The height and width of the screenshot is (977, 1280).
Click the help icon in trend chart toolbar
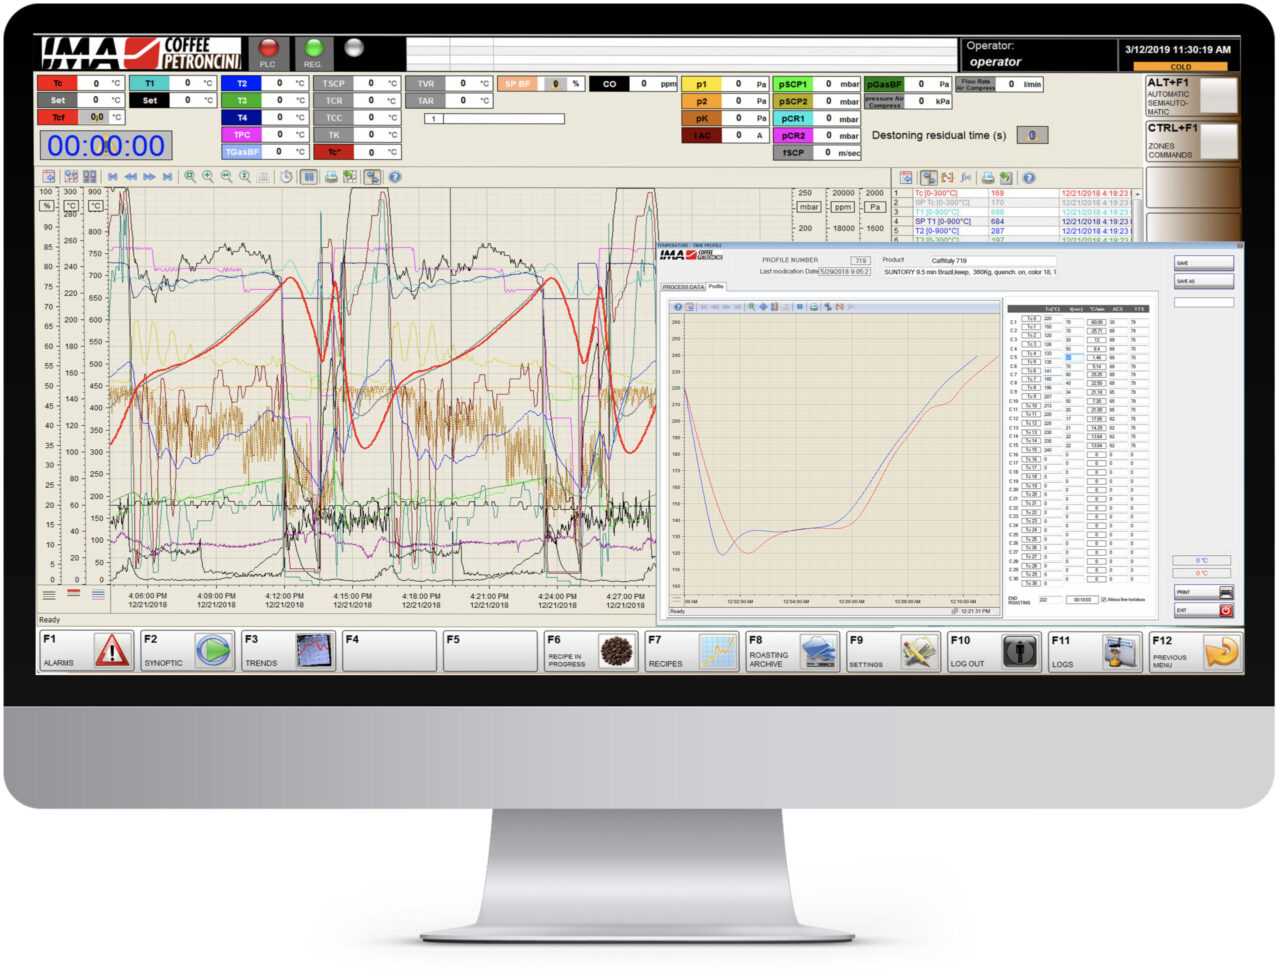[395, 177]
